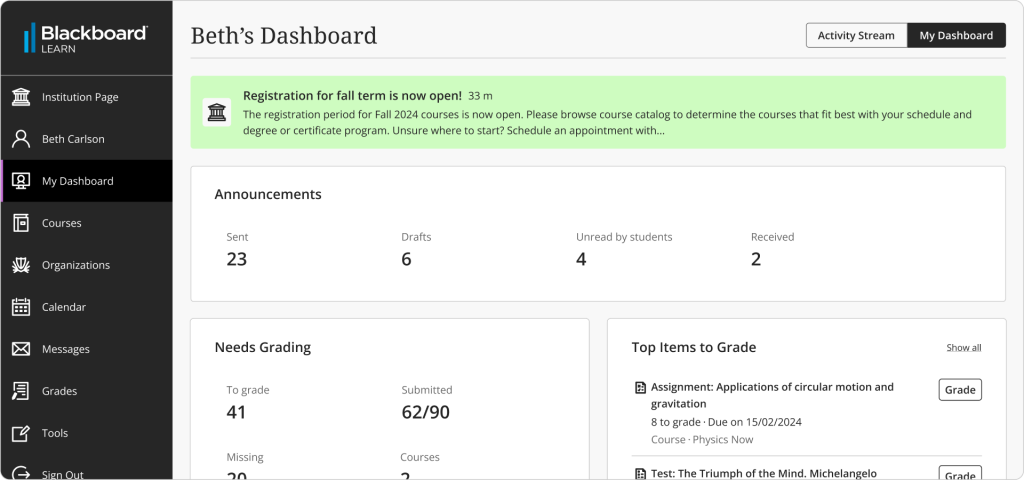Open the Tools pencil icon
Screen dimensions: 1024x480
(x=21, y=433)
